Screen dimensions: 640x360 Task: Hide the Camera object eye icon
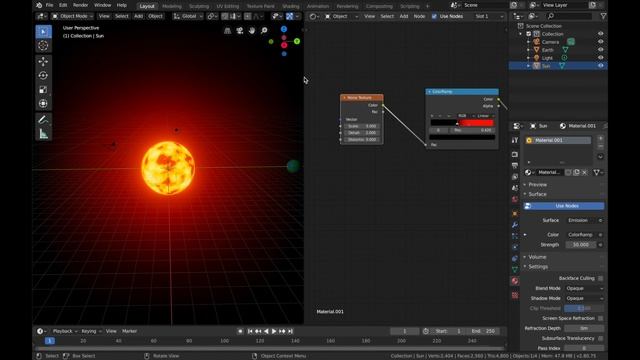(x=600, y=42)
